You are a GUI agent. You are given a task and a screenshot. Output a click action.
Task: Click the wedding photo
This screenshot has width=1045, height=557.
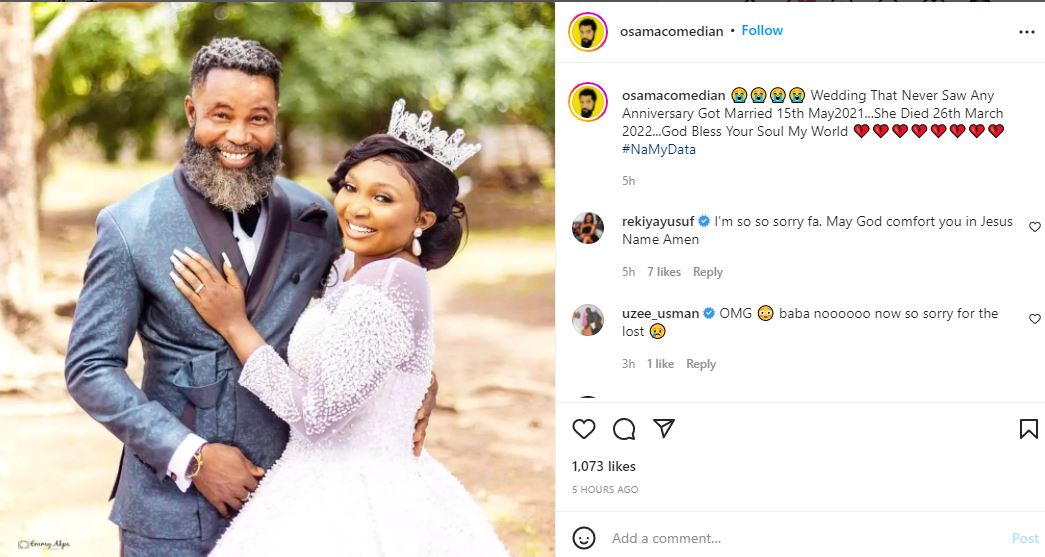click(277, 279)
